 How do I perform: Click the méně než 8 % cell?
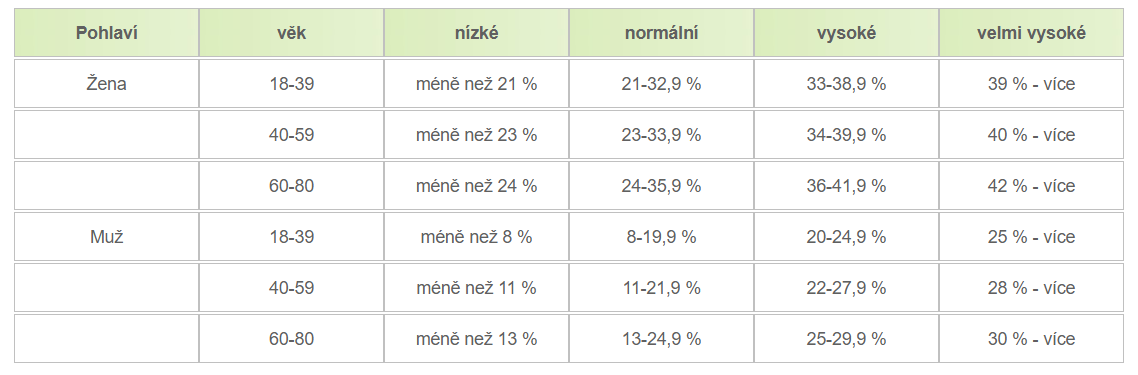click(x=476, y=236)
